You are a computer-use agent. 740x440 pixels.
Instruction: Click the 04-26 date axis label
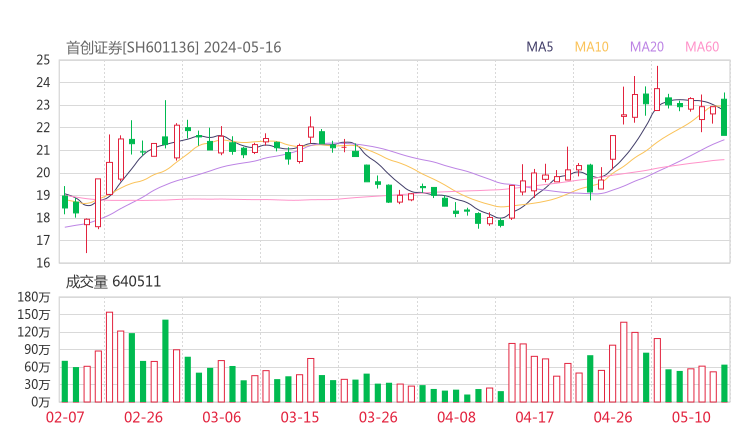pos(613,417)
